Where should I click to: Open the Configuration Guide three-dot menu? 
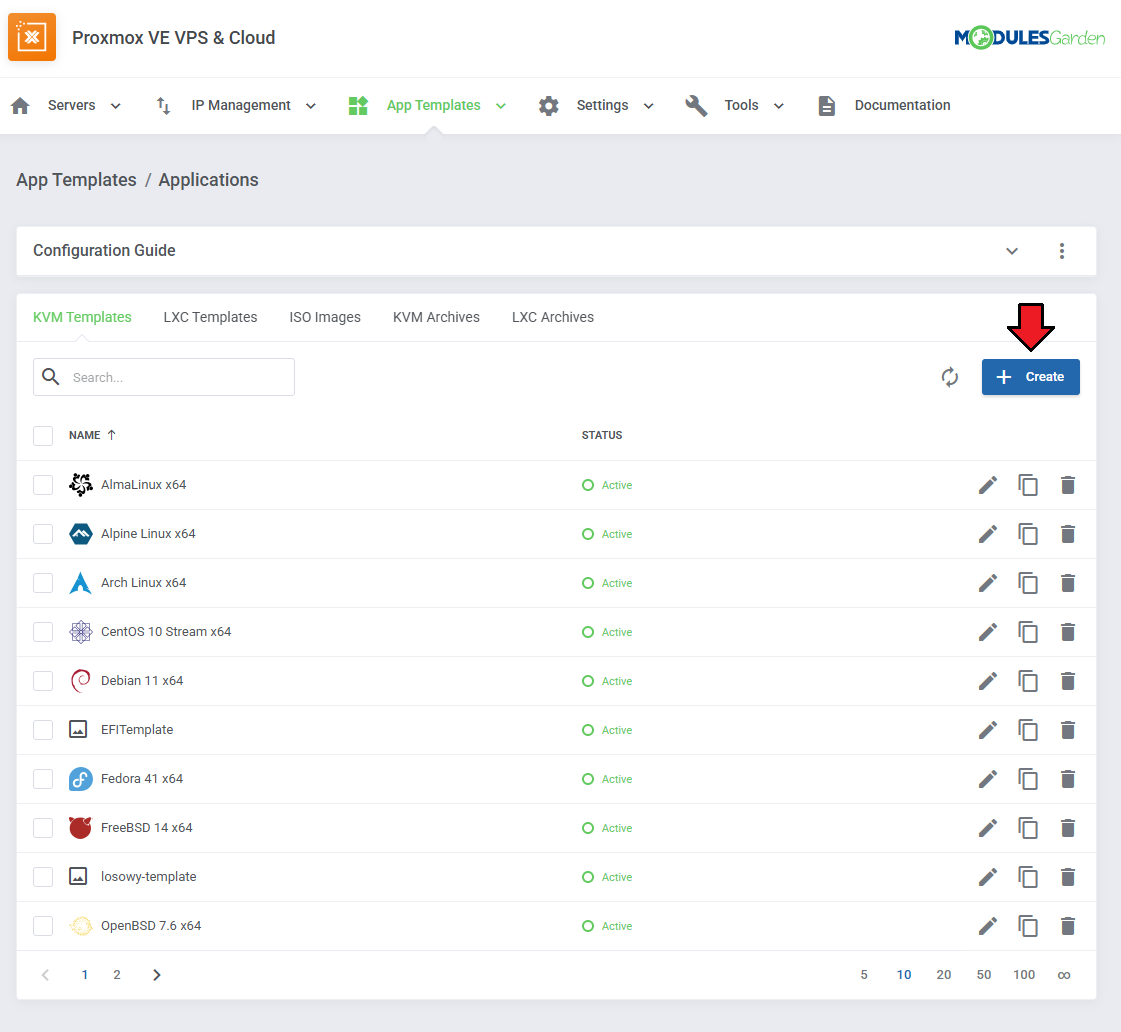coord(1062,251)
